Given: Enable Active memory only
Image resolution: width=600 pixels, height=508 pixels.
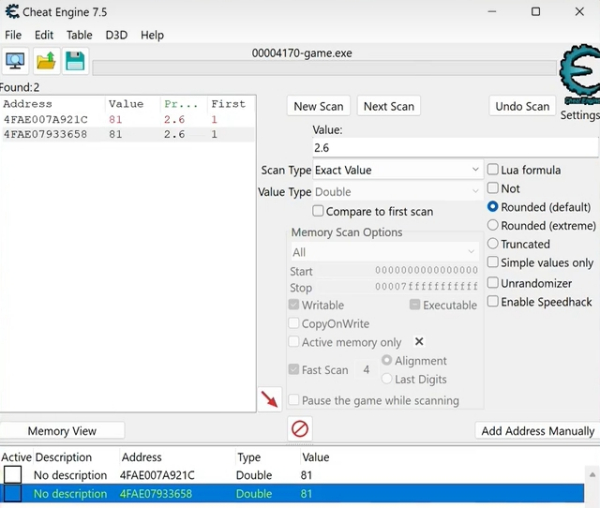Looking at the screenshot, I should pyautogui.click(x=294, y=342).
